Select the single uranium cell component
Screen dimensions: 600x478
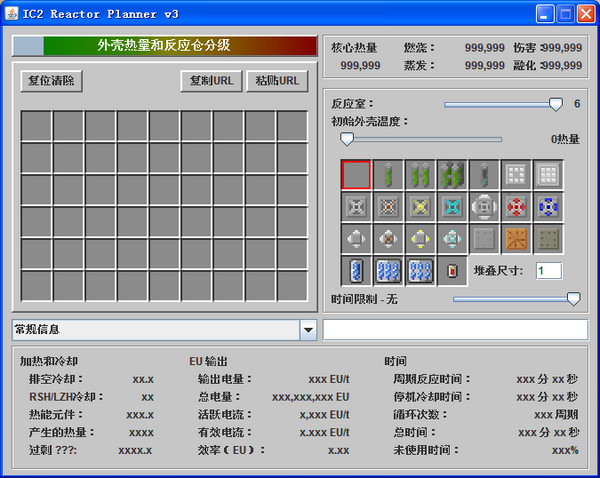pyautogui.click(x=388, y=175)
